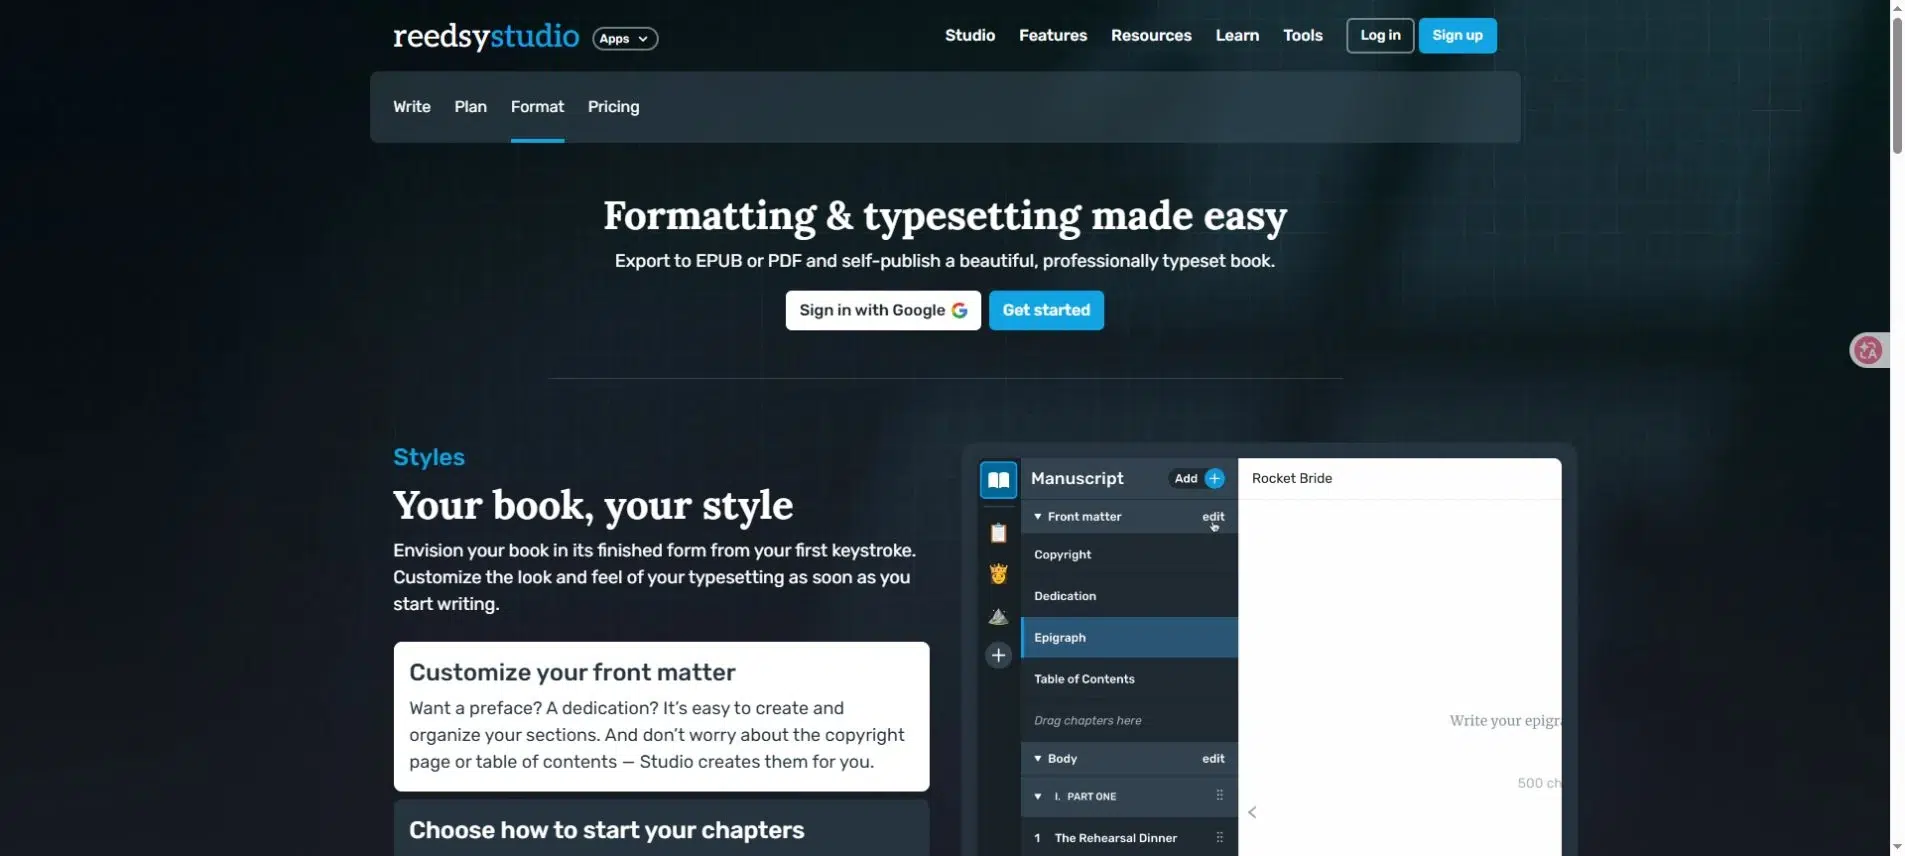Switch to the Write tab

(x=412, y=107)
